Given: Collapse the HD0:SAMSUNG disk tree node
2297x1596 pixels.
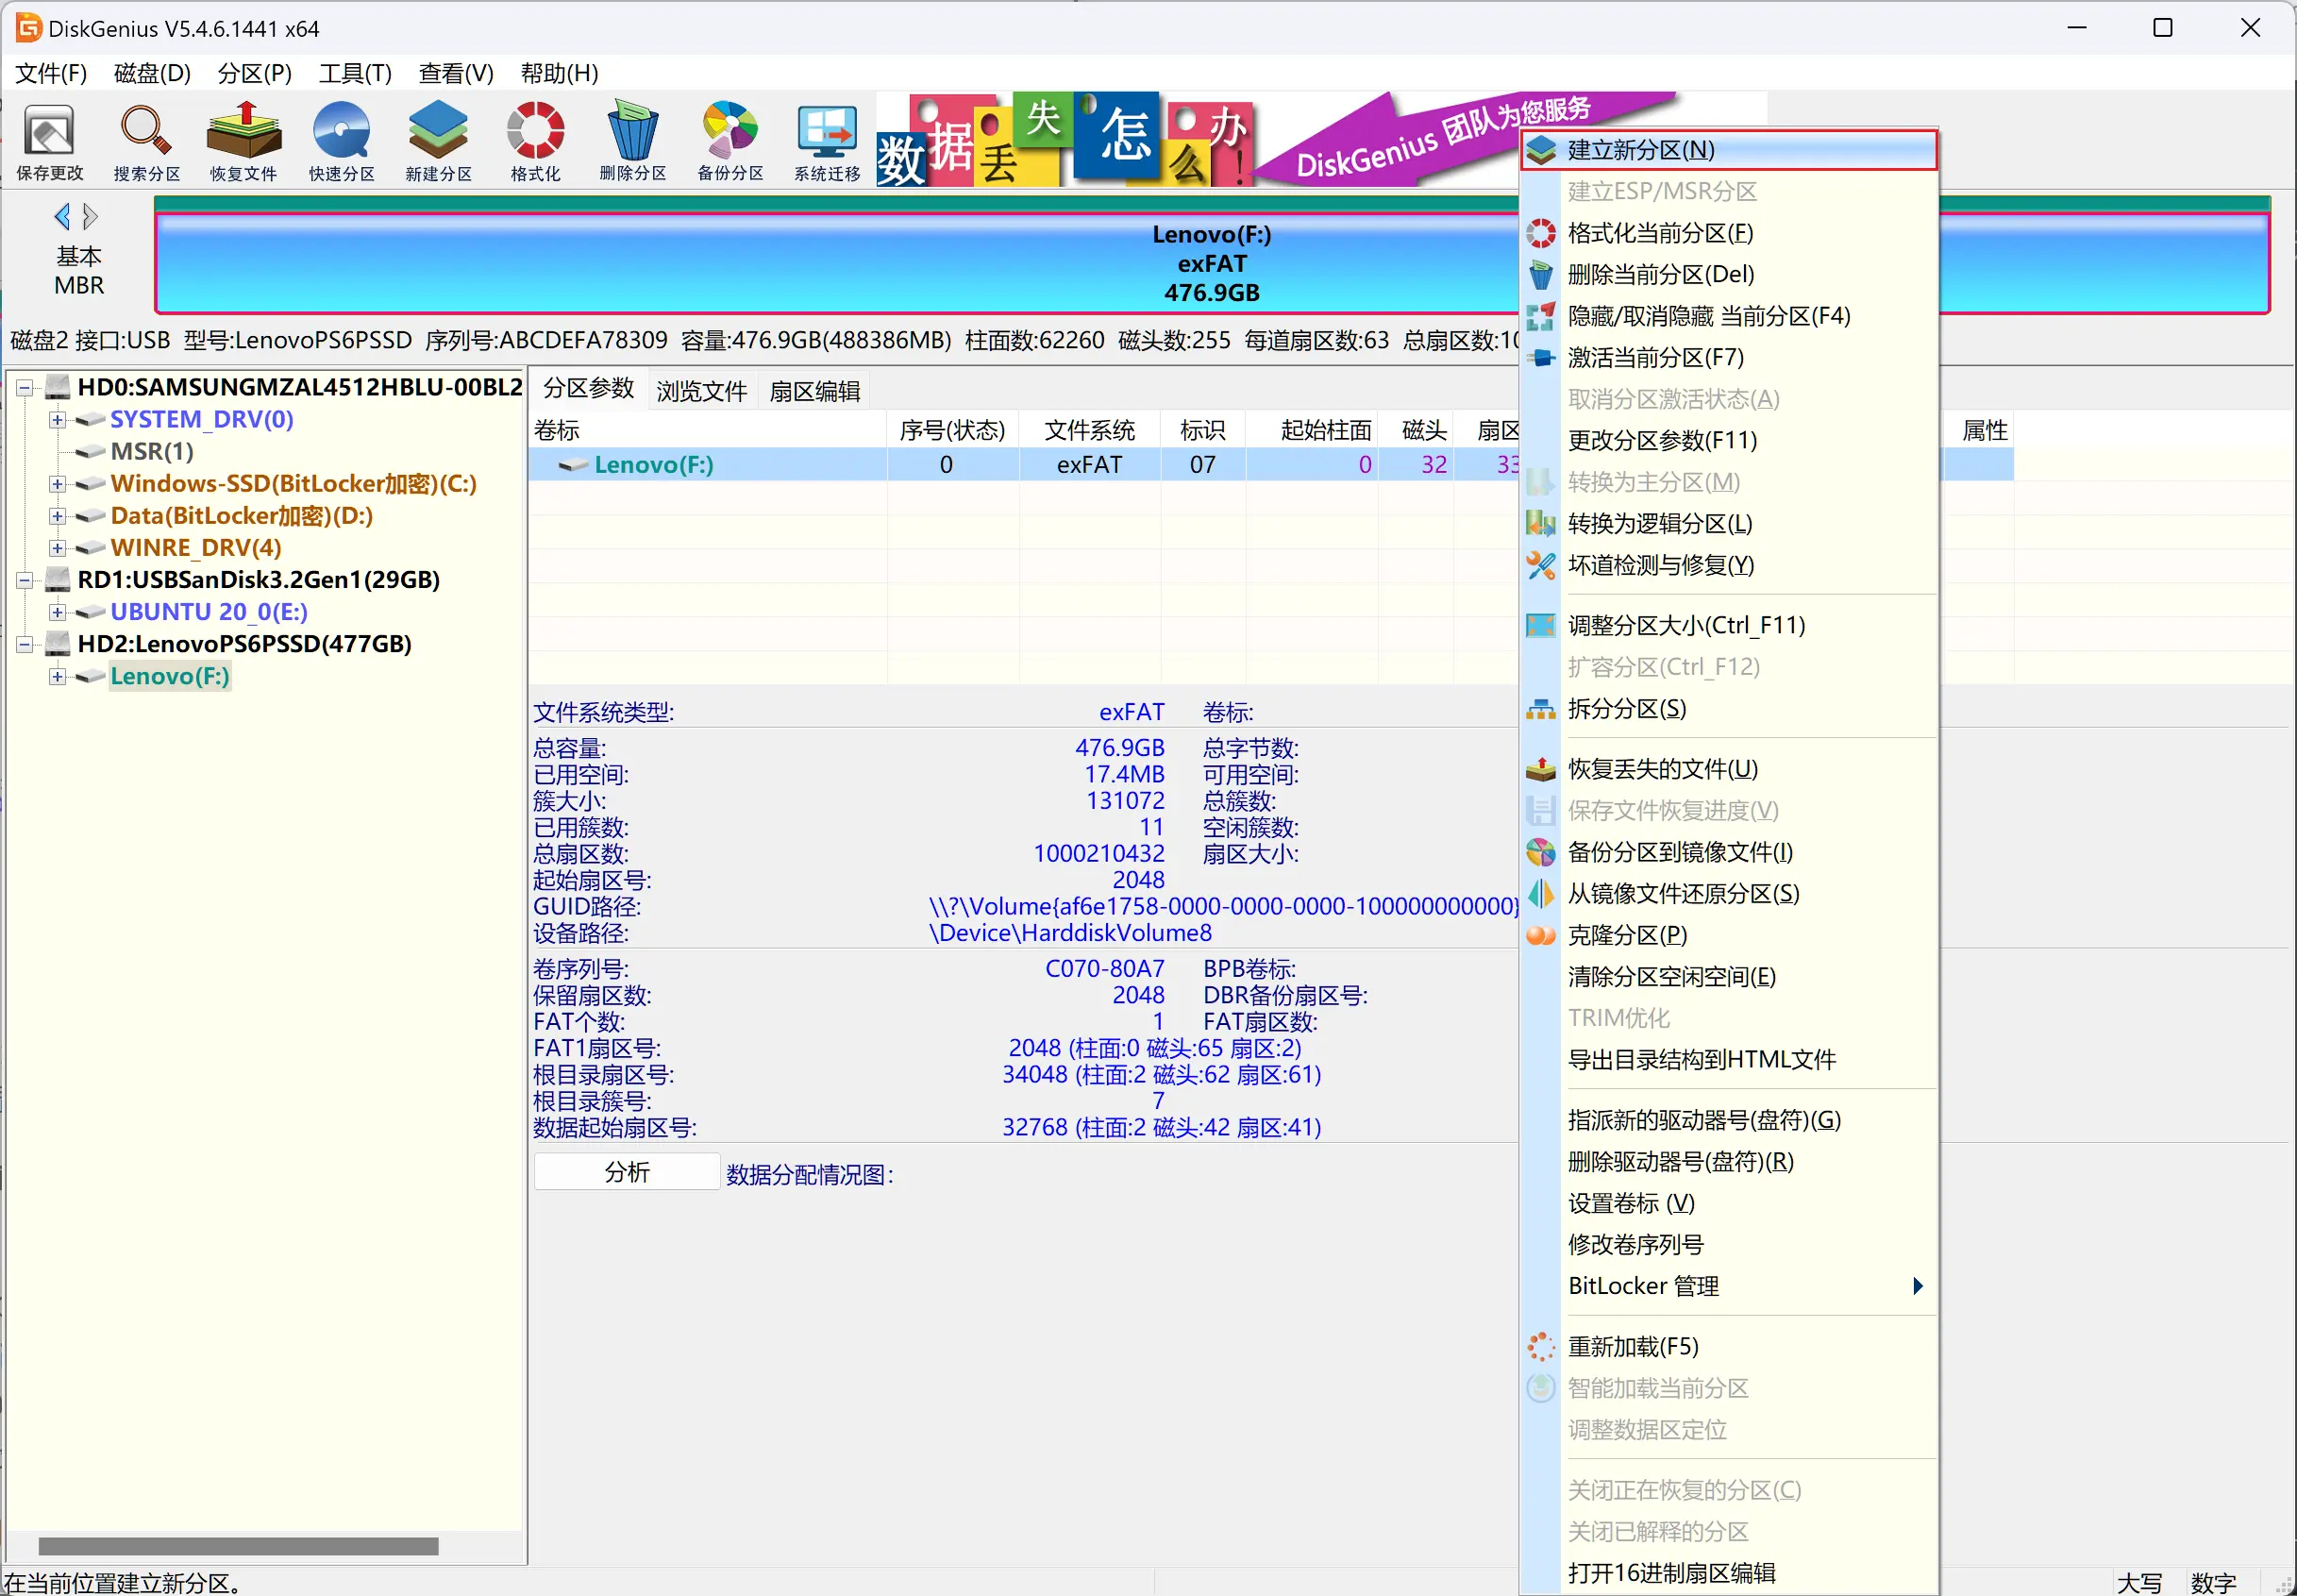Looking at the screenshot, I should click(25, 387).
